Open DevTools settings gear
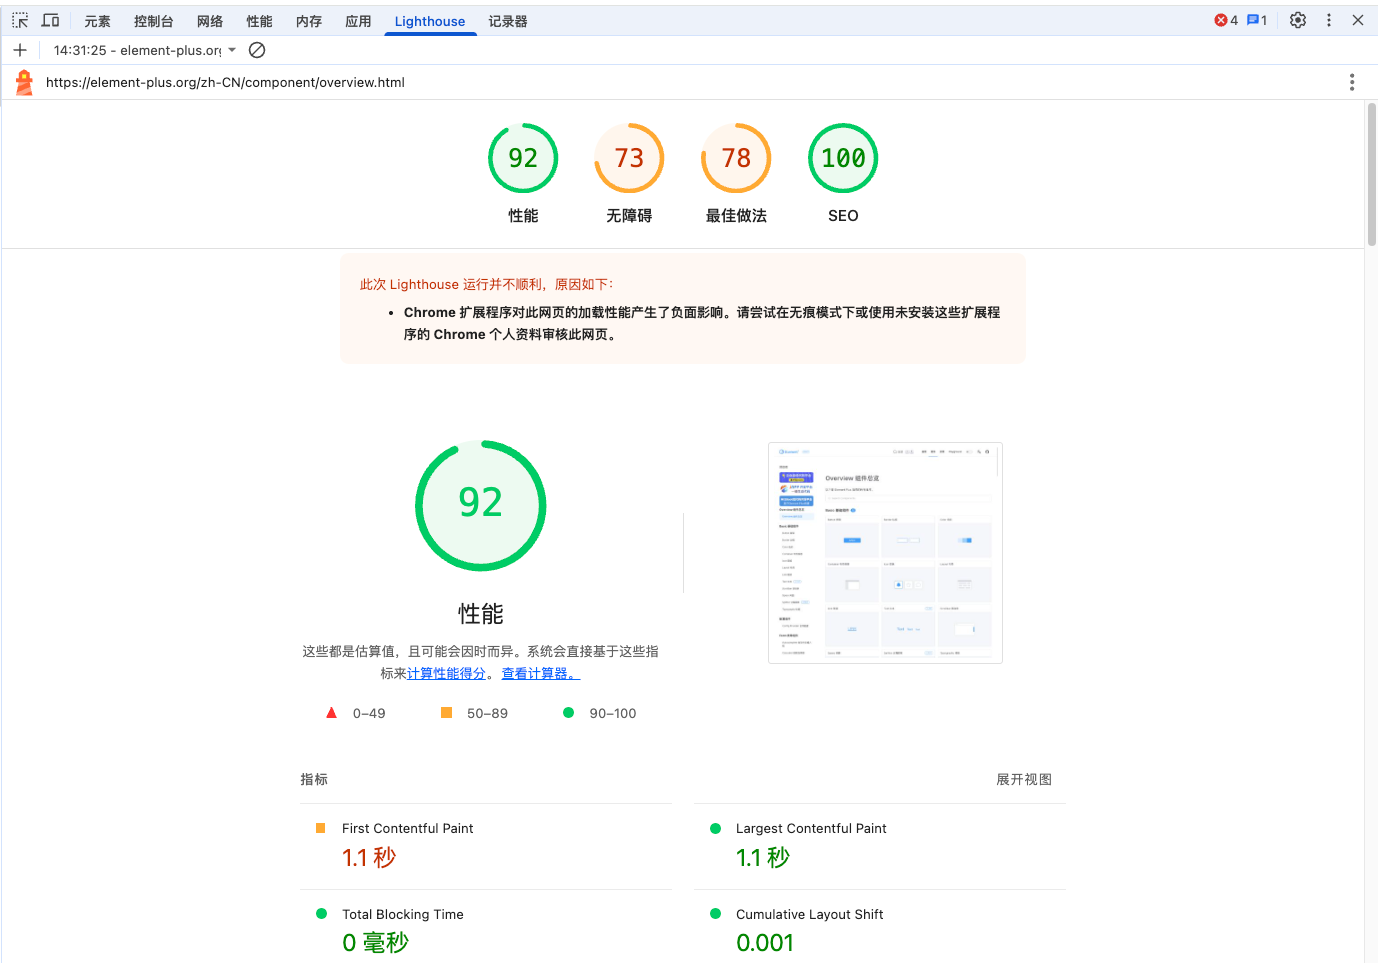The height and width of the screenshot is (963, 1378). tap(1297, 20)
